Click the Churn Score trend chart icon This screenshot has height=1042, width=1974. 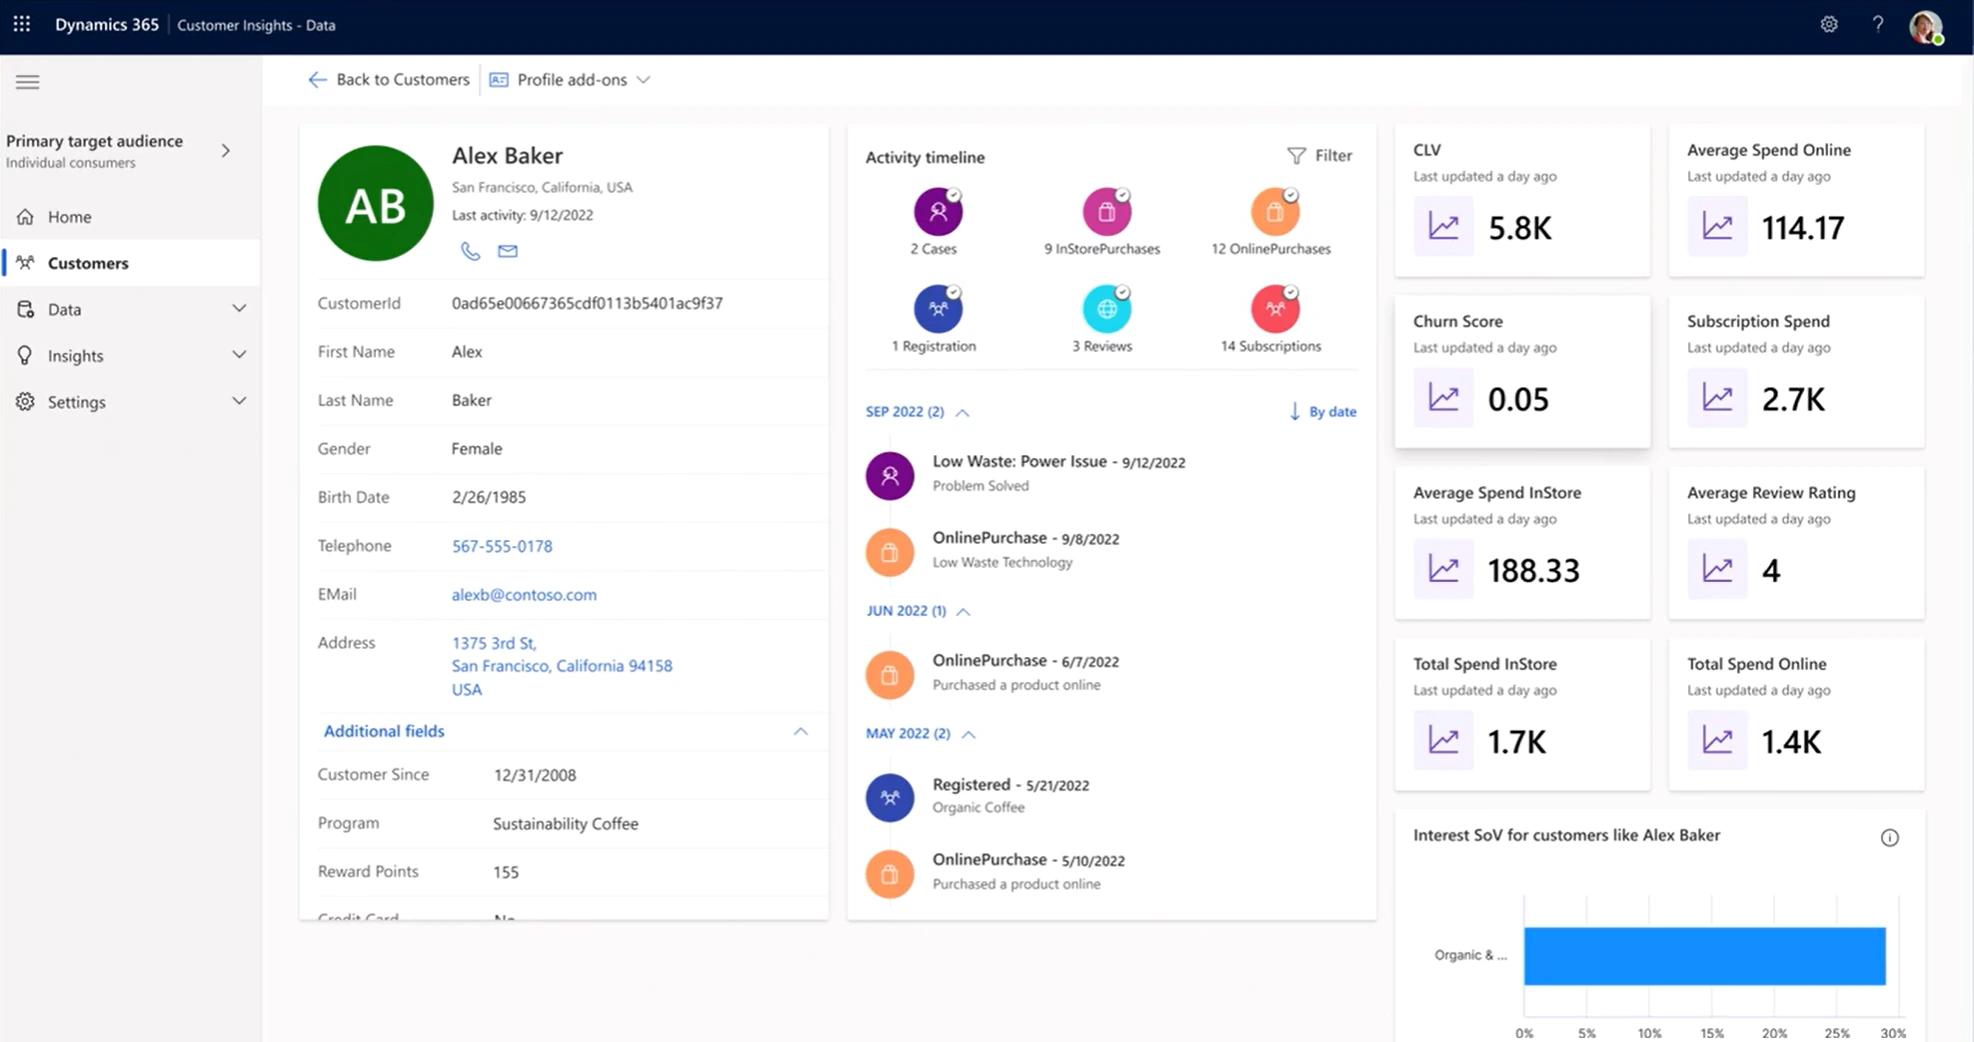click(1443, 398)
